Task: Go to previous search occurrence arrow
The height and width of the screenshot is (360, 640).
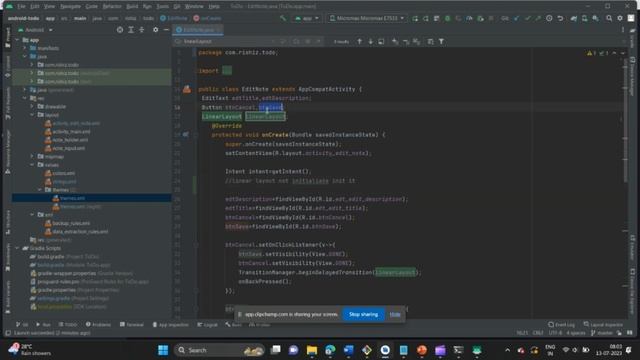Action: coord(360,41)
